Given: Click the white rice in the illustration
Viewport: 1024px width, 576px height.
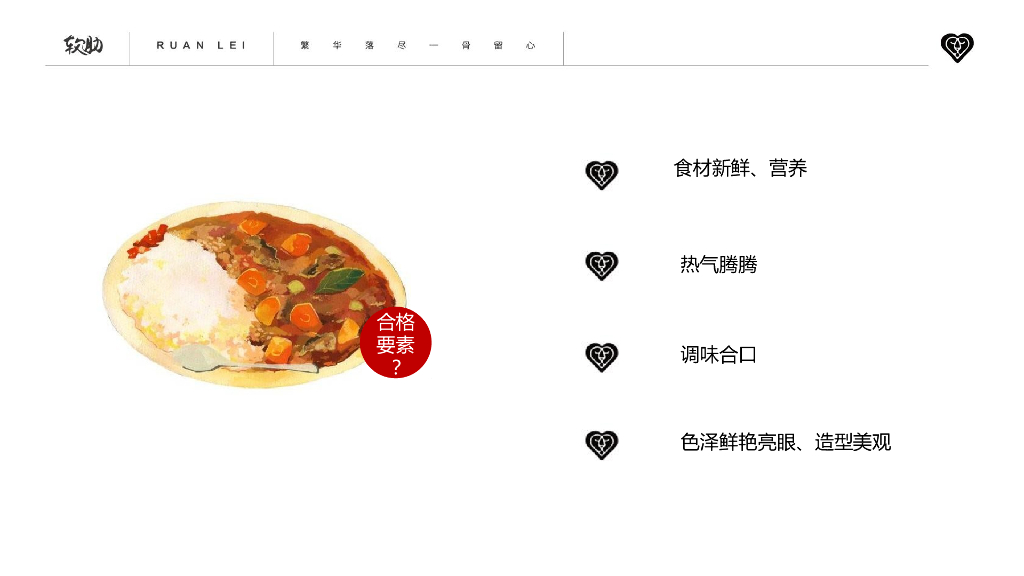Looking at the screenshot, I should tap(175, 287).
